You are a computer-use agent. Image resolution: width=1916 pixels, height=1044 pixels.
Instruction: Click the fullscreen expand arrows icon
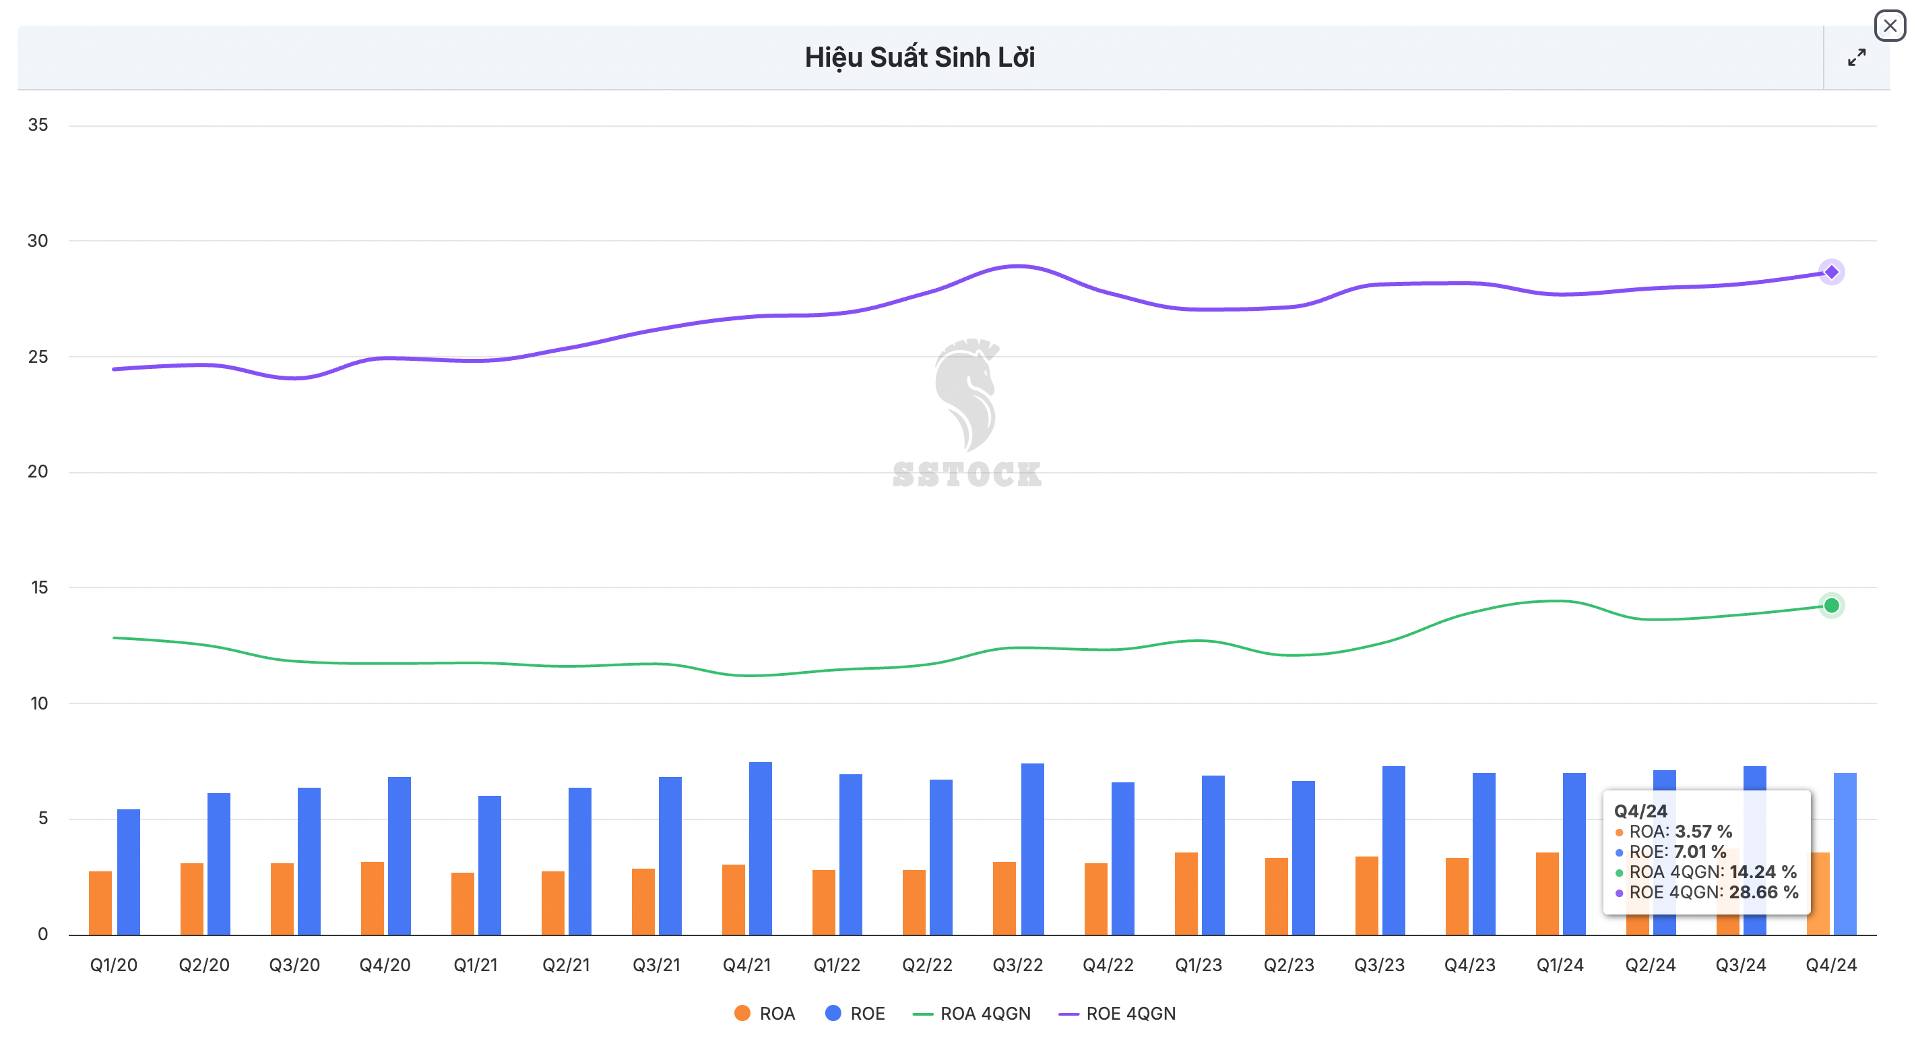click(1856, 58)
